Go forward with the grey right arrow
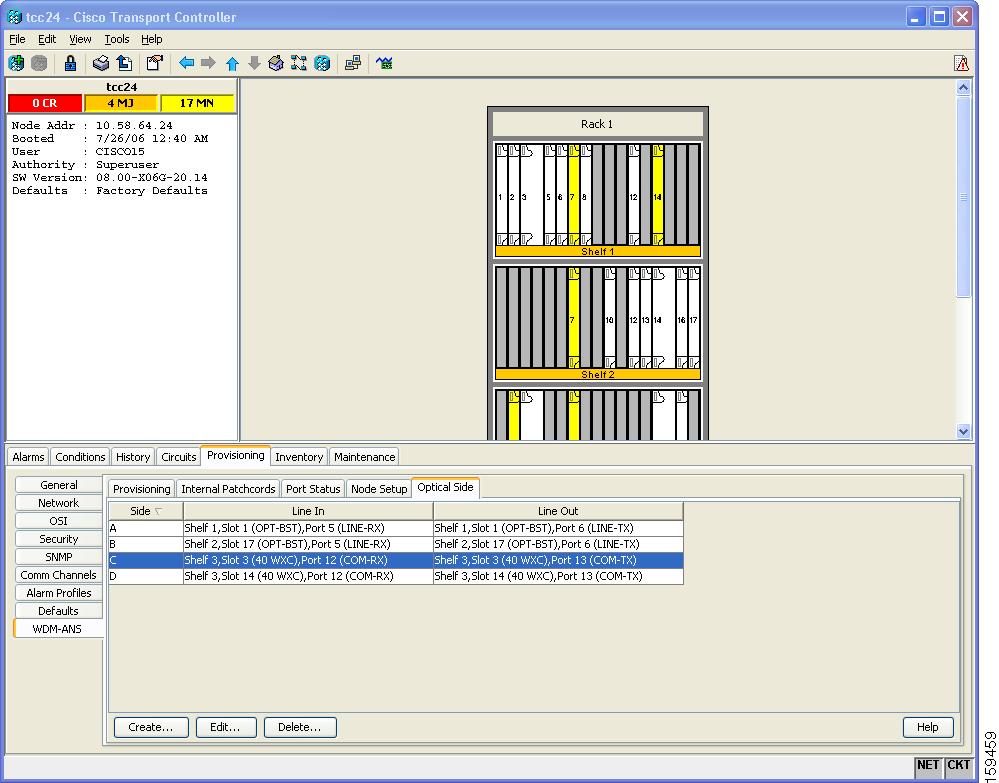Screen dimensions: 999x783 208,62
